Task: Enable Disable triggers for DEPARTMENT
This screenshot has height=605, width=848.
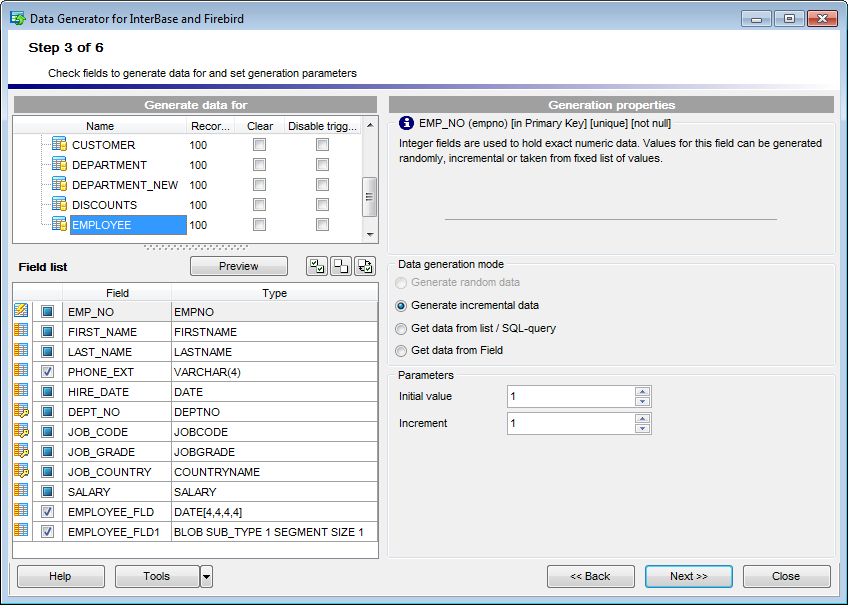Action: coord(321,164)
